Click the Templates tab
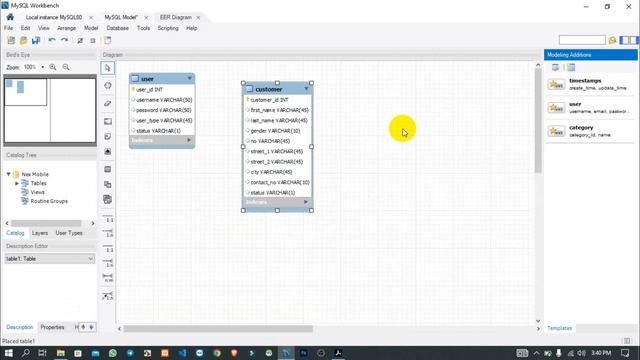 click(x=560, y=328)
